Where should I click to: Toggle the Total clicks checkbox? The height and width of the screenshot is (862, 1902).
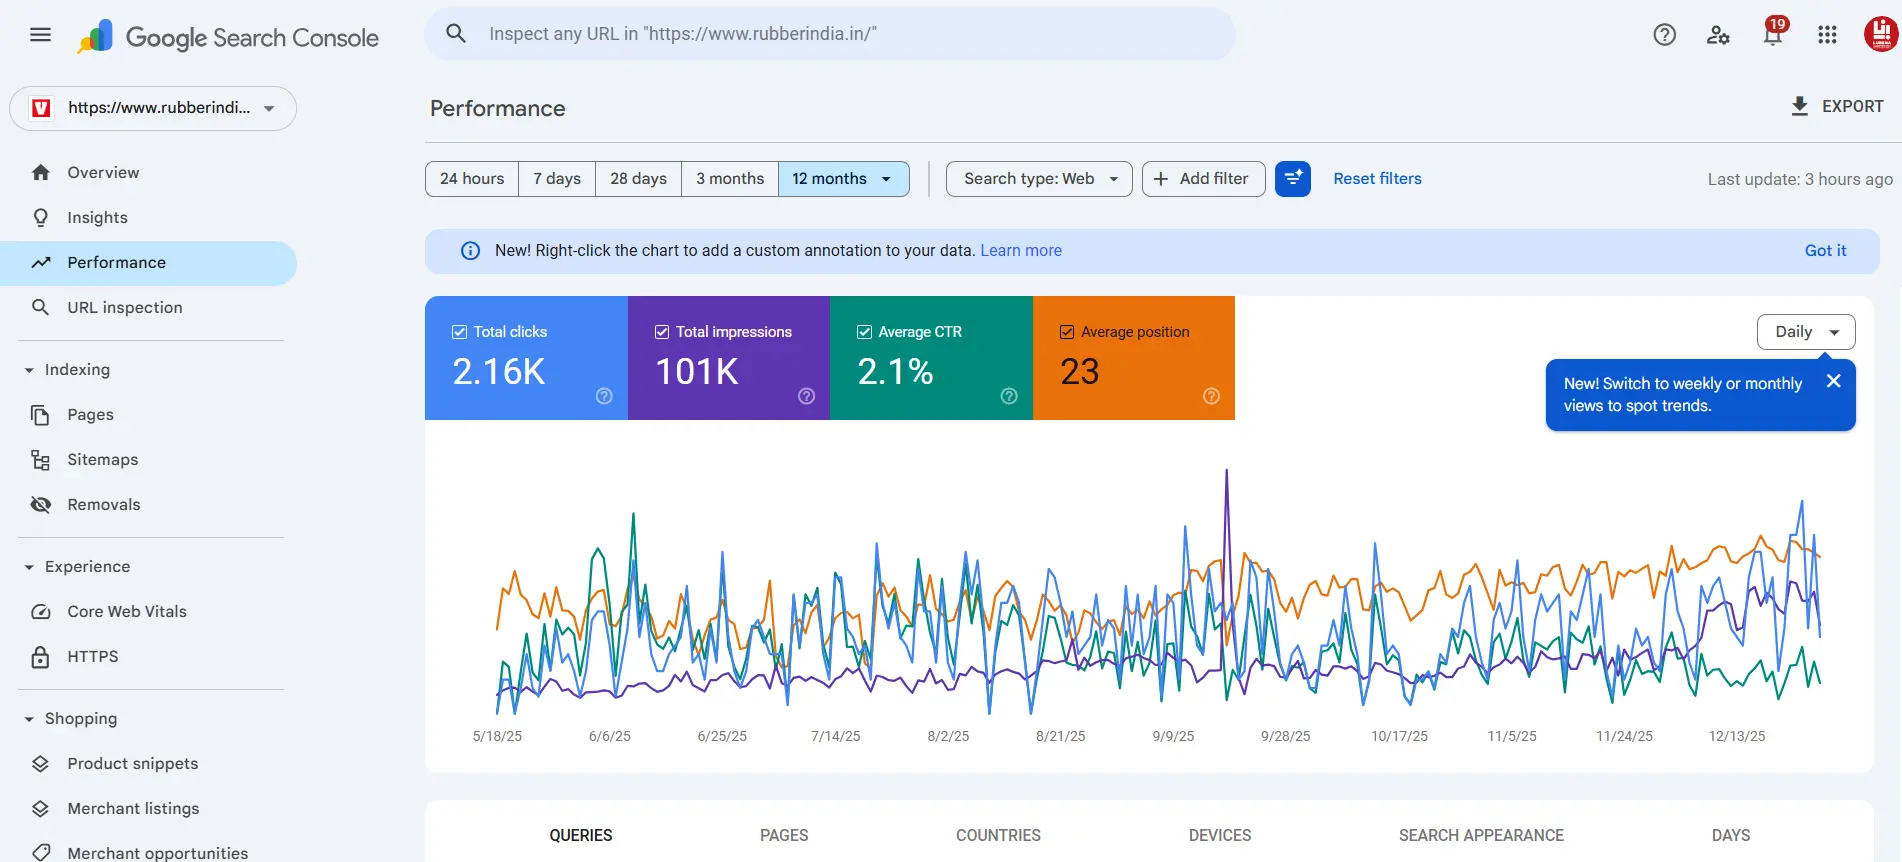coord(460,332)
